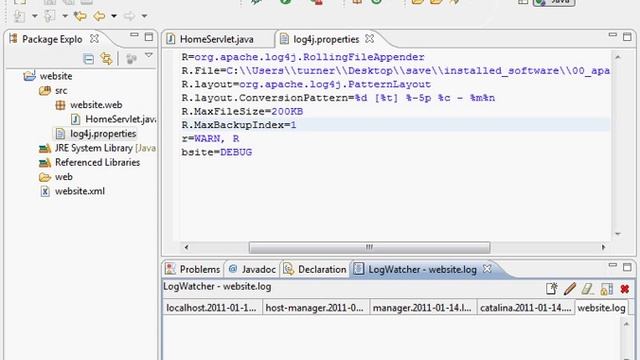This screenshot has height=360, width=640.
Task: Select the JRE System Library node
Action: pos(105,148)
